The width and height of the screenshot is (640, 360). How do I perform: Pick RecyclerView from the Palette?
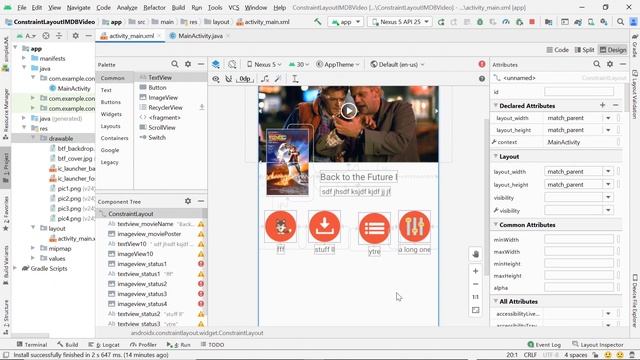coord(165,107)
